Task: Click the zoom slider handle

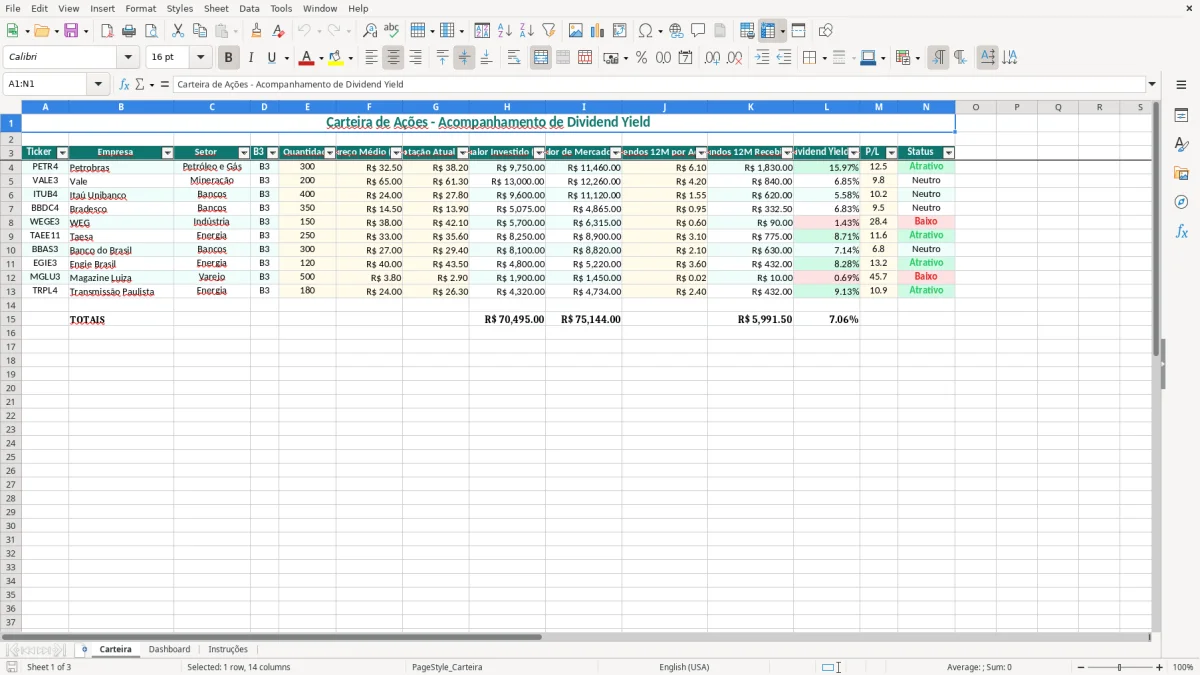Action: [x=1120, y=667]
